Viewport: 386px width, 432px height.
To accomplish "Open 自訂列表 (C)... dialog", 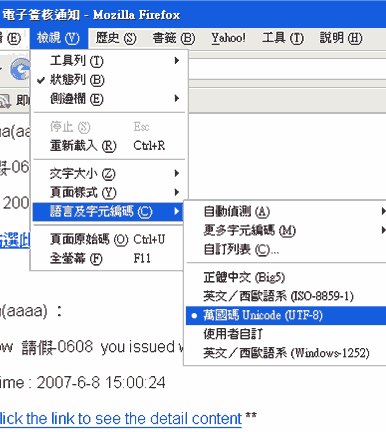I will (x=286, y=249).
